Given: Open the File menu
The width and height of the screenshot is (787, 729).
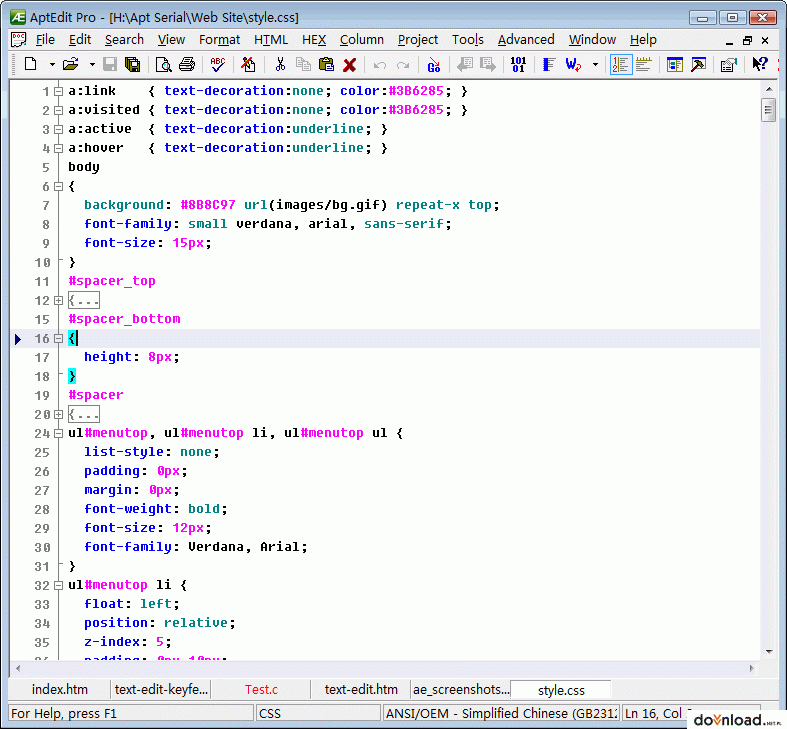Looking at the screenshot, I should coord(45,40).
